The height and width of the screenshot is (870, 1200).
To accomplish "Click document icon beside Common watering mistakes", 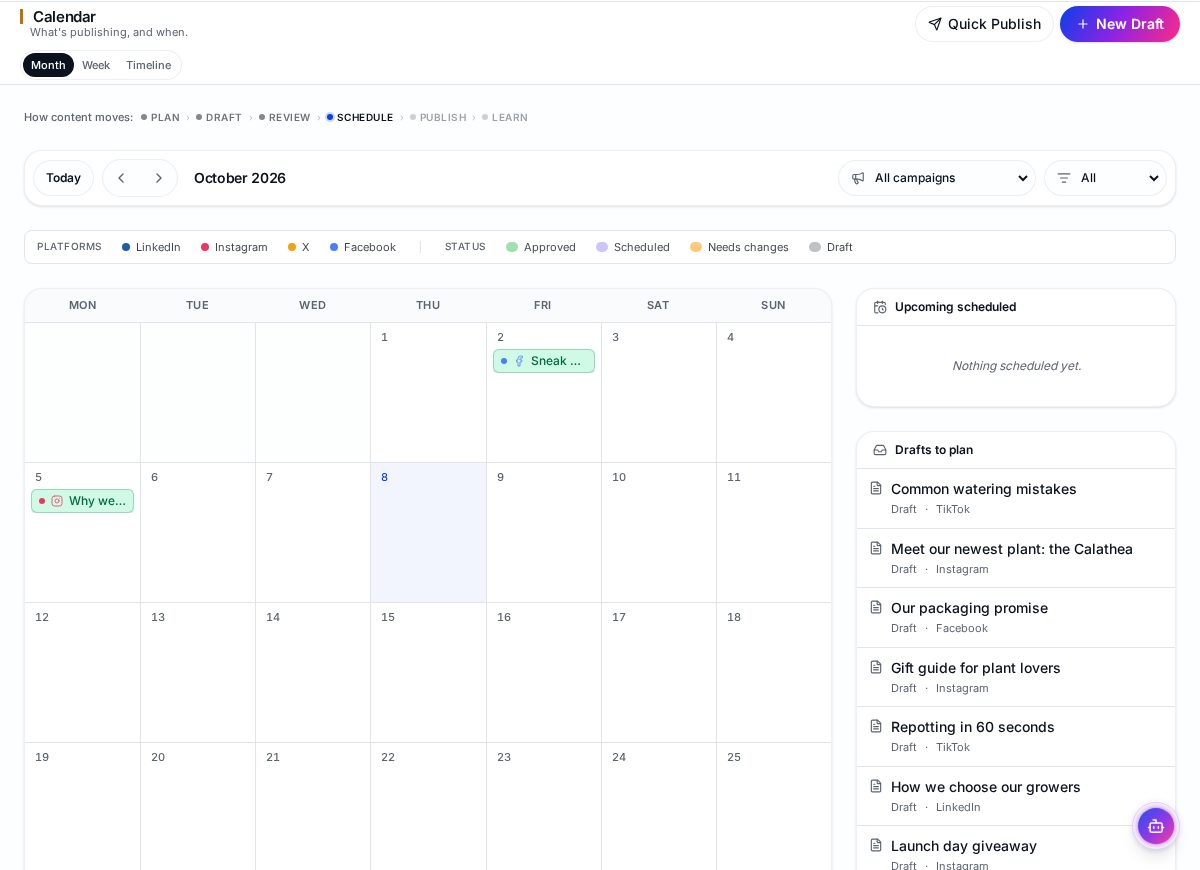I will coord(876,488).
